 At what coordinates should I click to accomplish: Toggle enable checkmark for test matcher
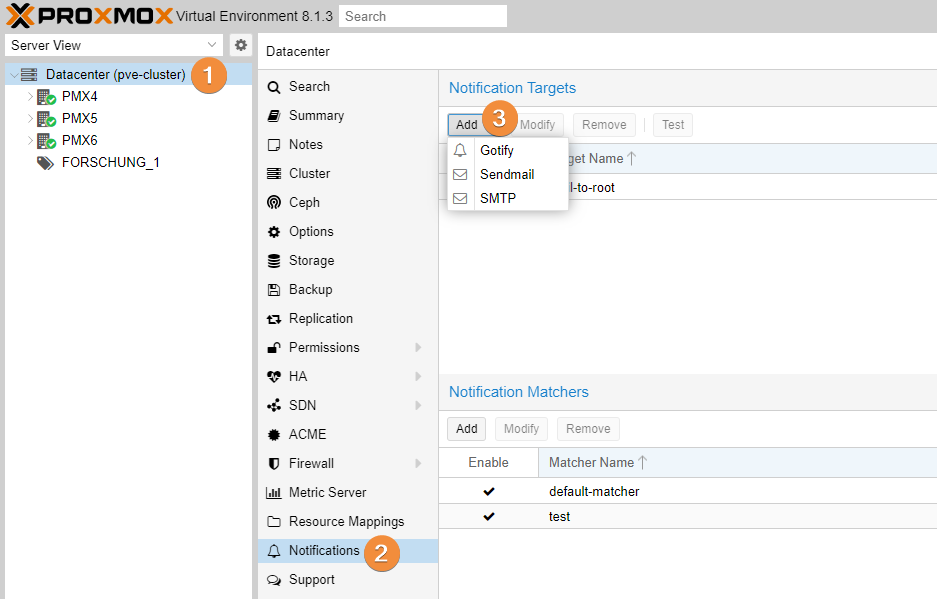(x=488, y=517)
